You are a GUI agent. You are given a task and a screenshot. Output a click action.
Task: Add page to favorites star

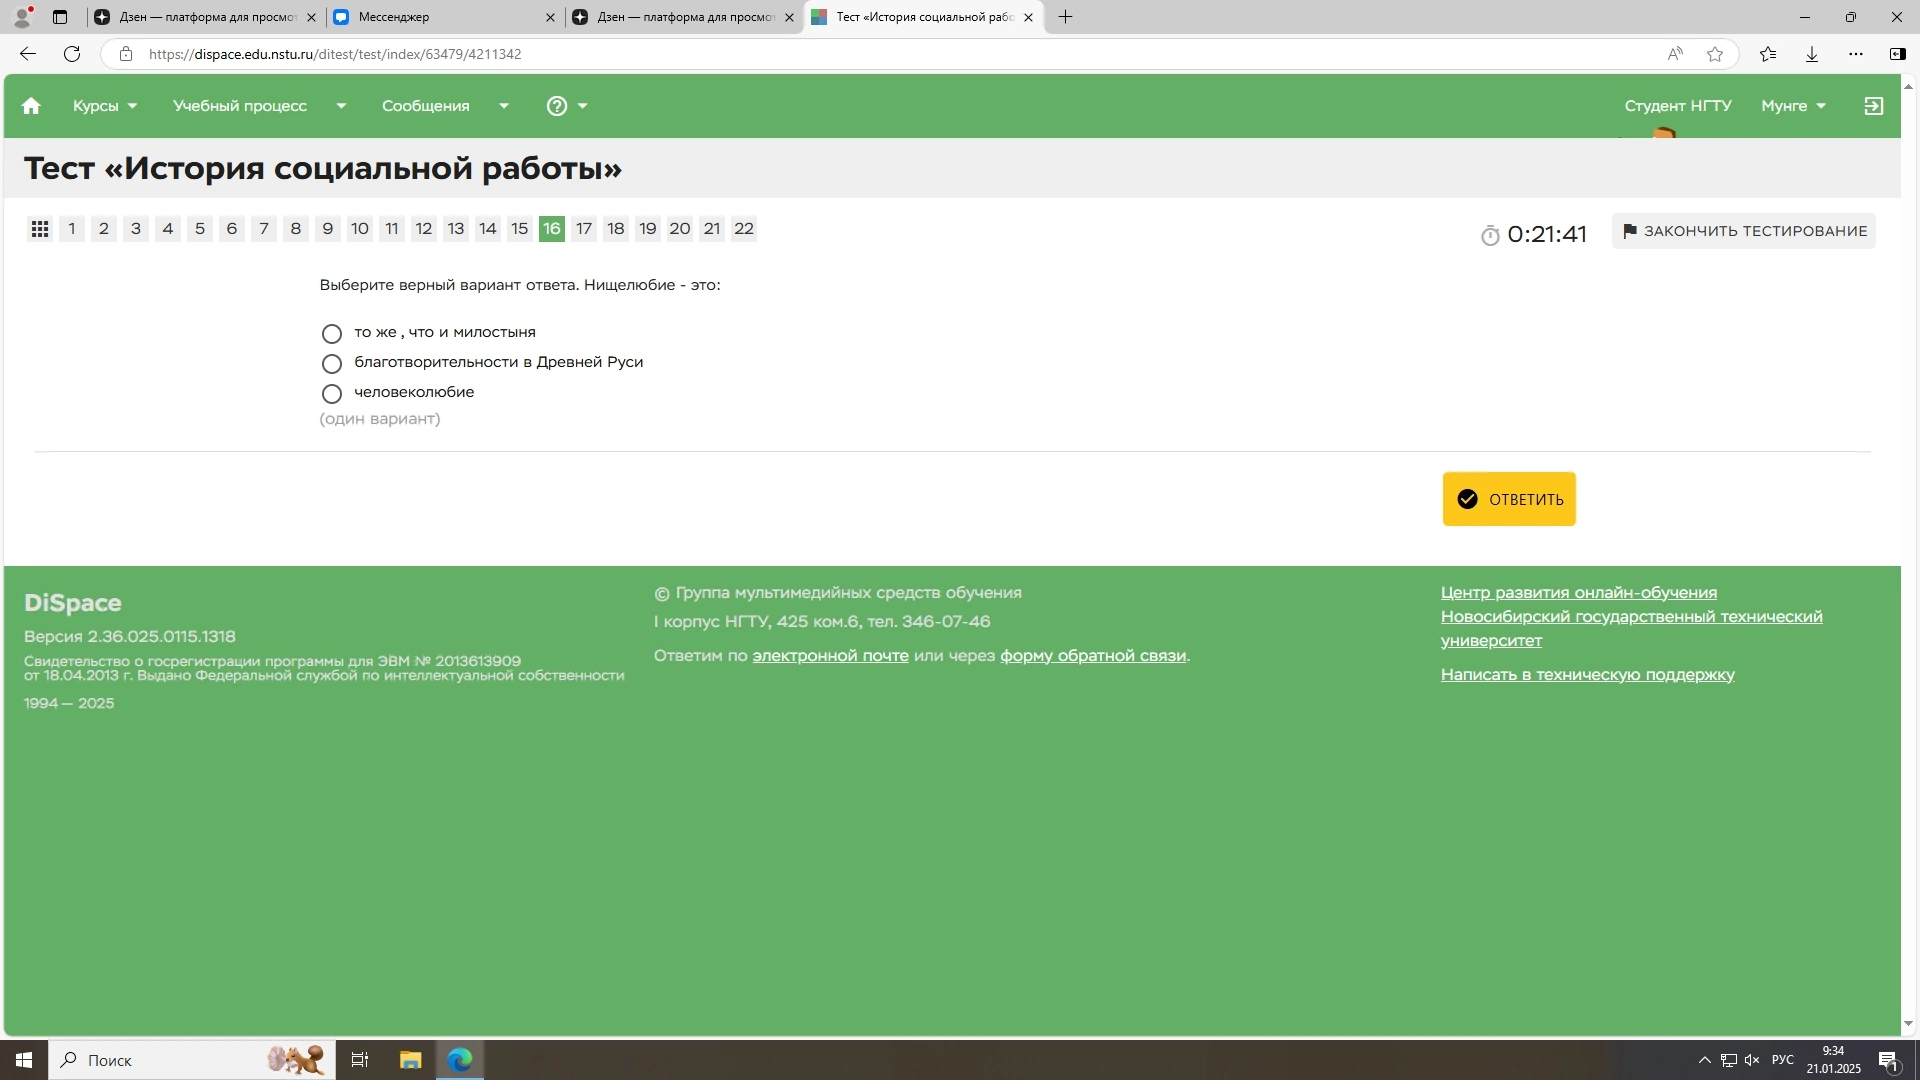(x=1715, y=54)
